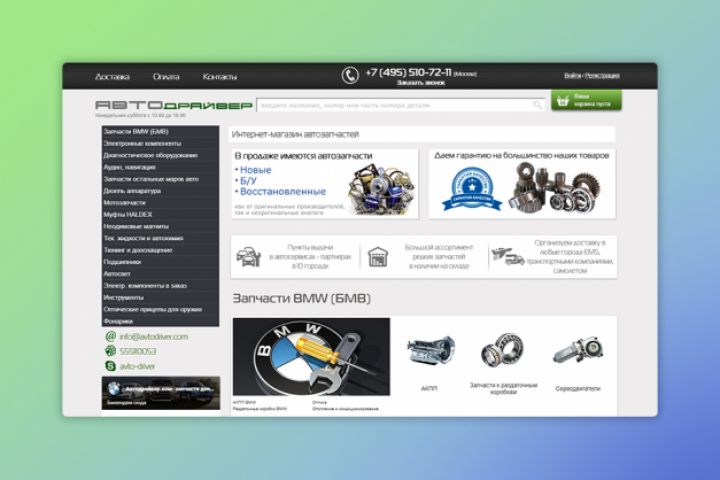
Task: Click the avto-driver Skype link
Action: point(137,366)
